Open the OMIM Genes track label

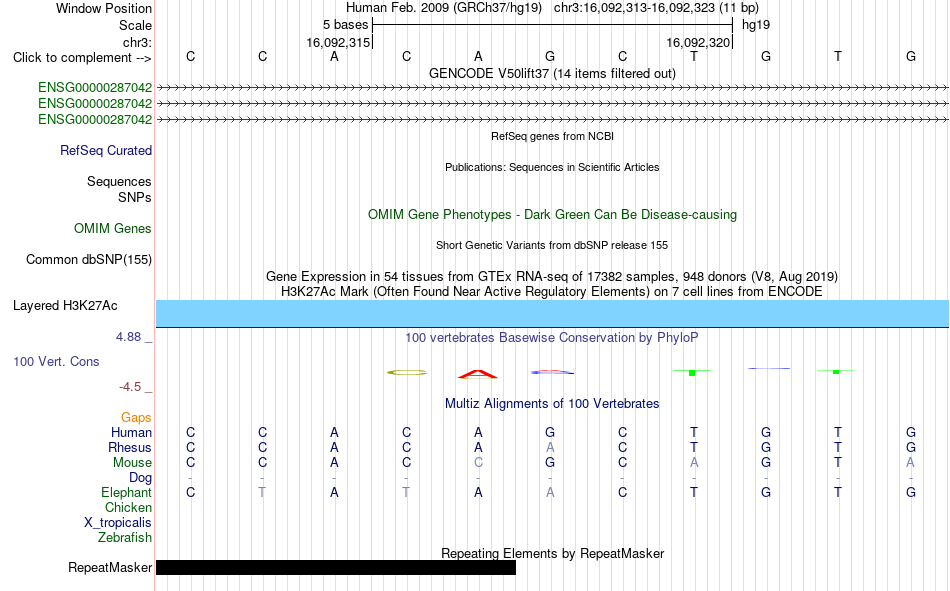(x=113, y=229)
